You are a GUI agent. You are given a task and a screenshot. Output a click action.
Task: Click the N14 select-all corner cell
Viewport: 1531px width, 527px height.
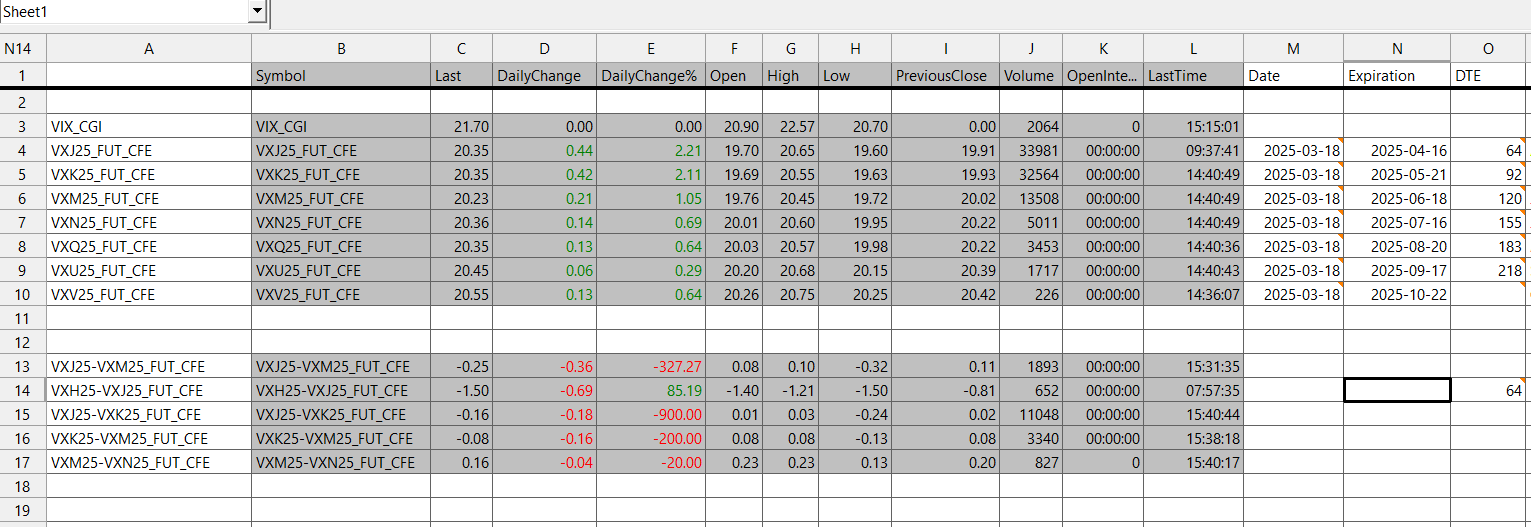[x=23, y=48]
